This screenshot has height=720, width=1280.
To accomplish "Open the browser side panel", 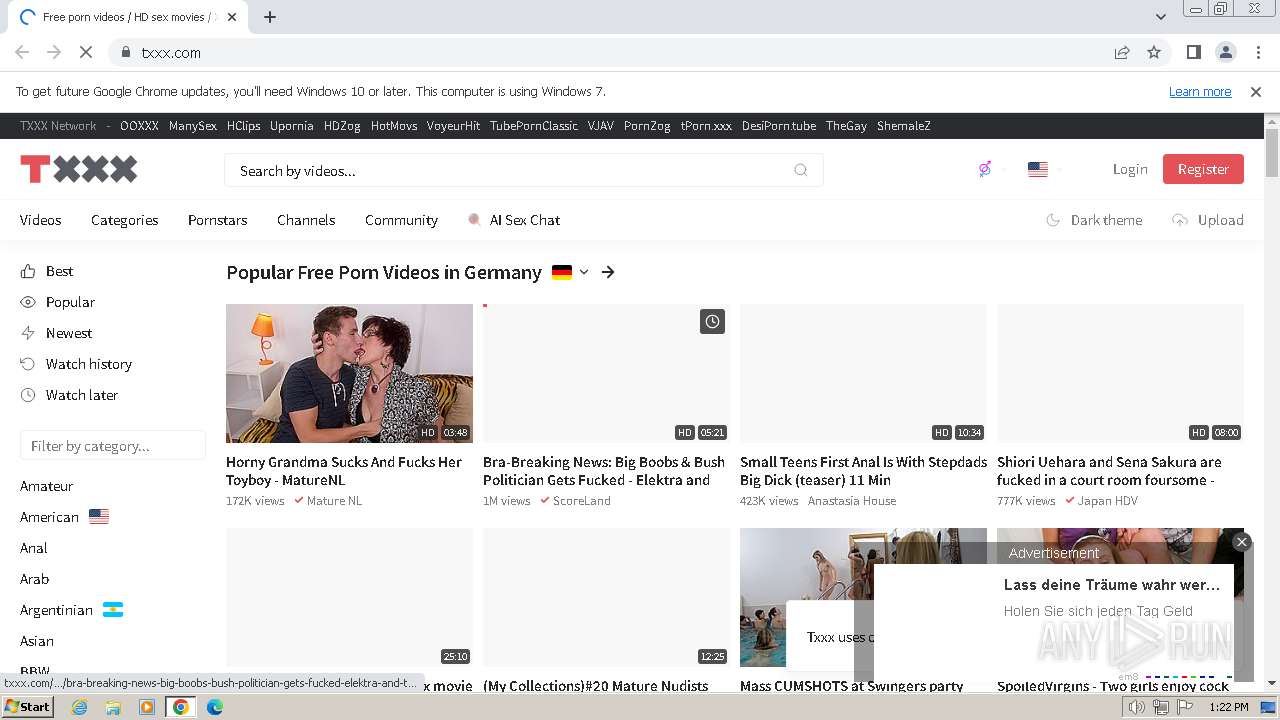I will 1193,52.
